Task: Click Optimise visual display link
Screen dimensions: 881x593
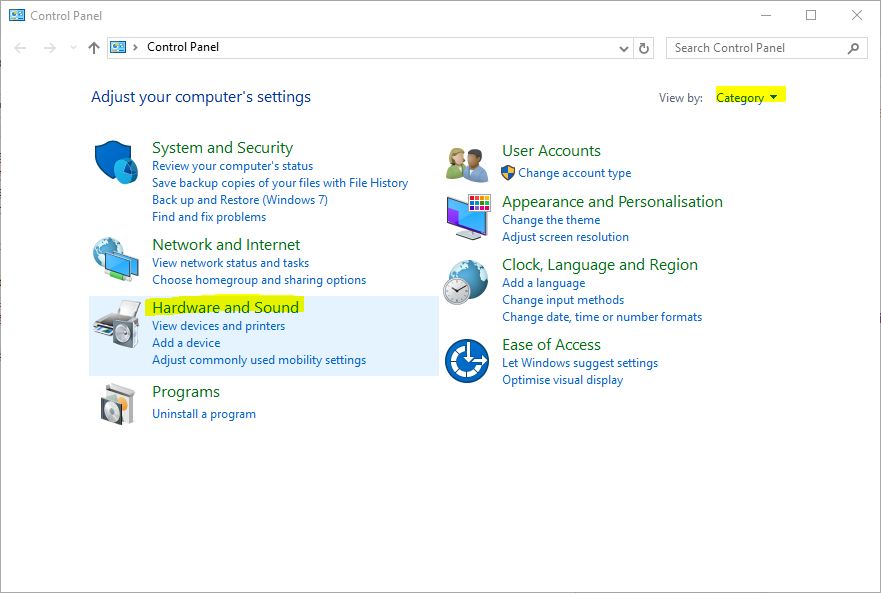Action: click(562, 379)
